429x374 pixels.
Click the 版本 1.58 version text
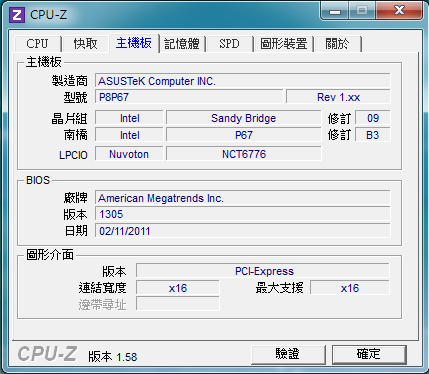(x=113, y=357)
